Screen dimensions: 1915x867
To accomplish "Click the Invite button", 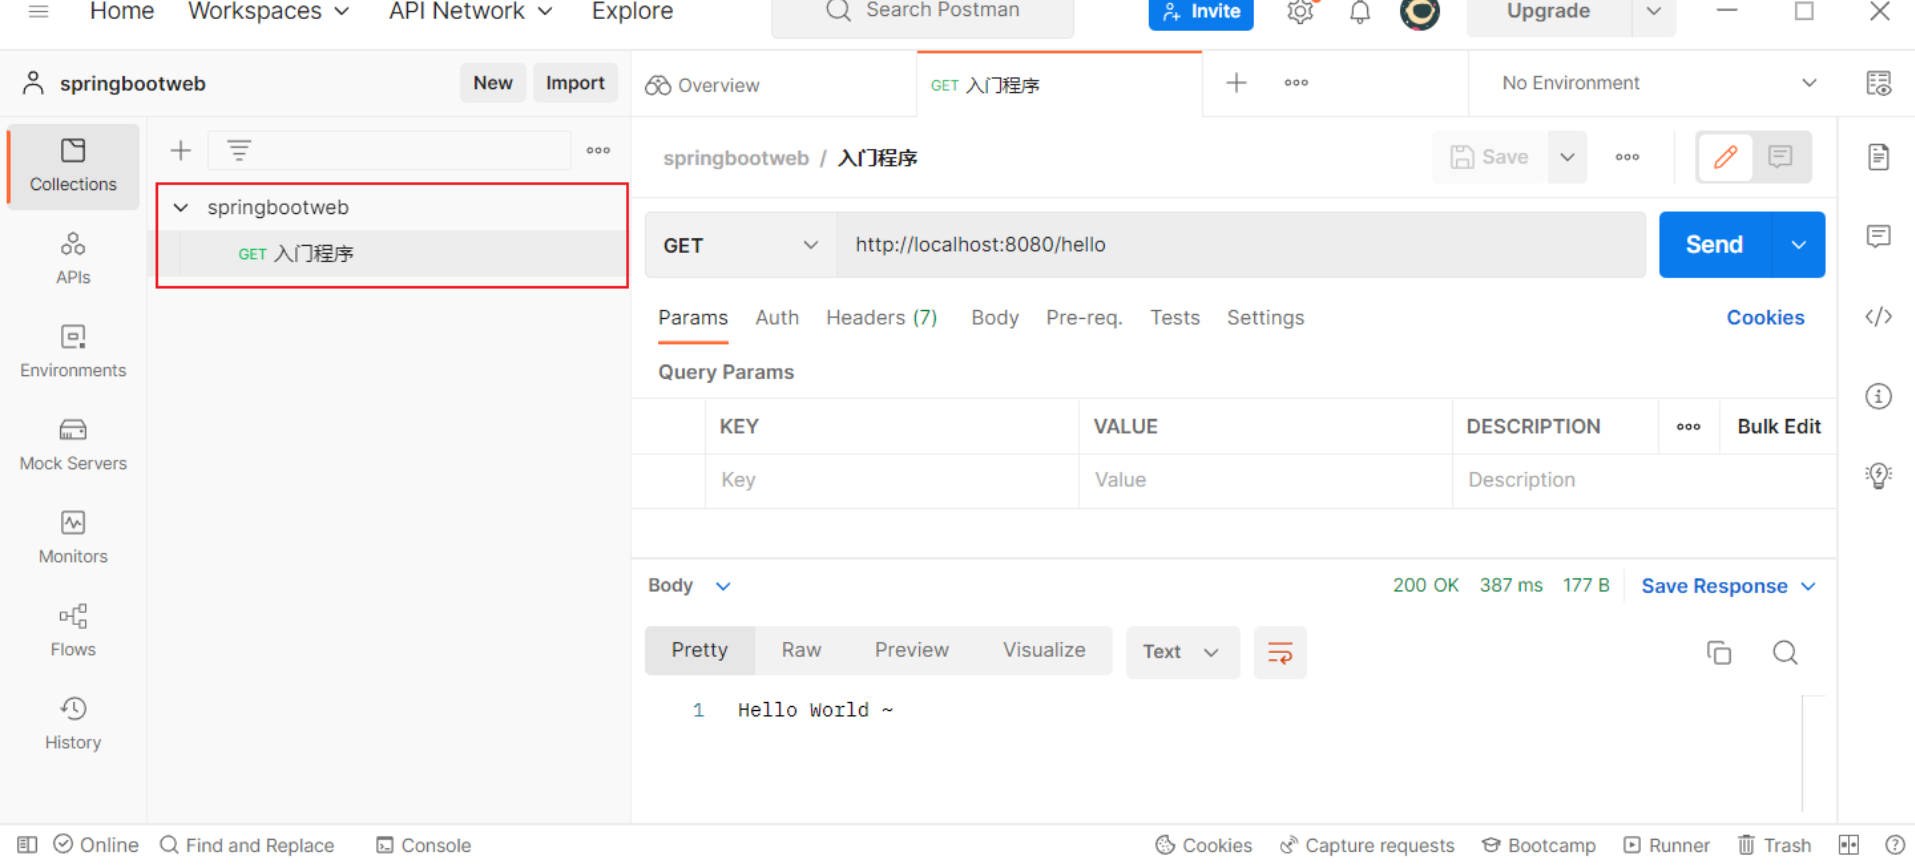I will [x=1200, y=12].
